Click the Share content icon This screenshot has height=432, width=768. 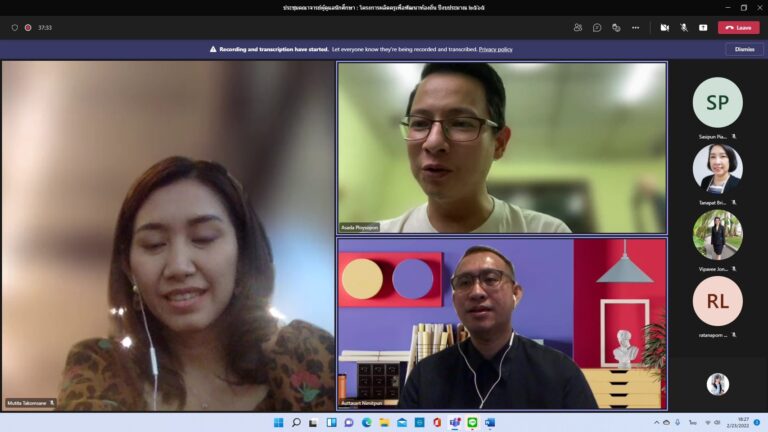point(703,27)
